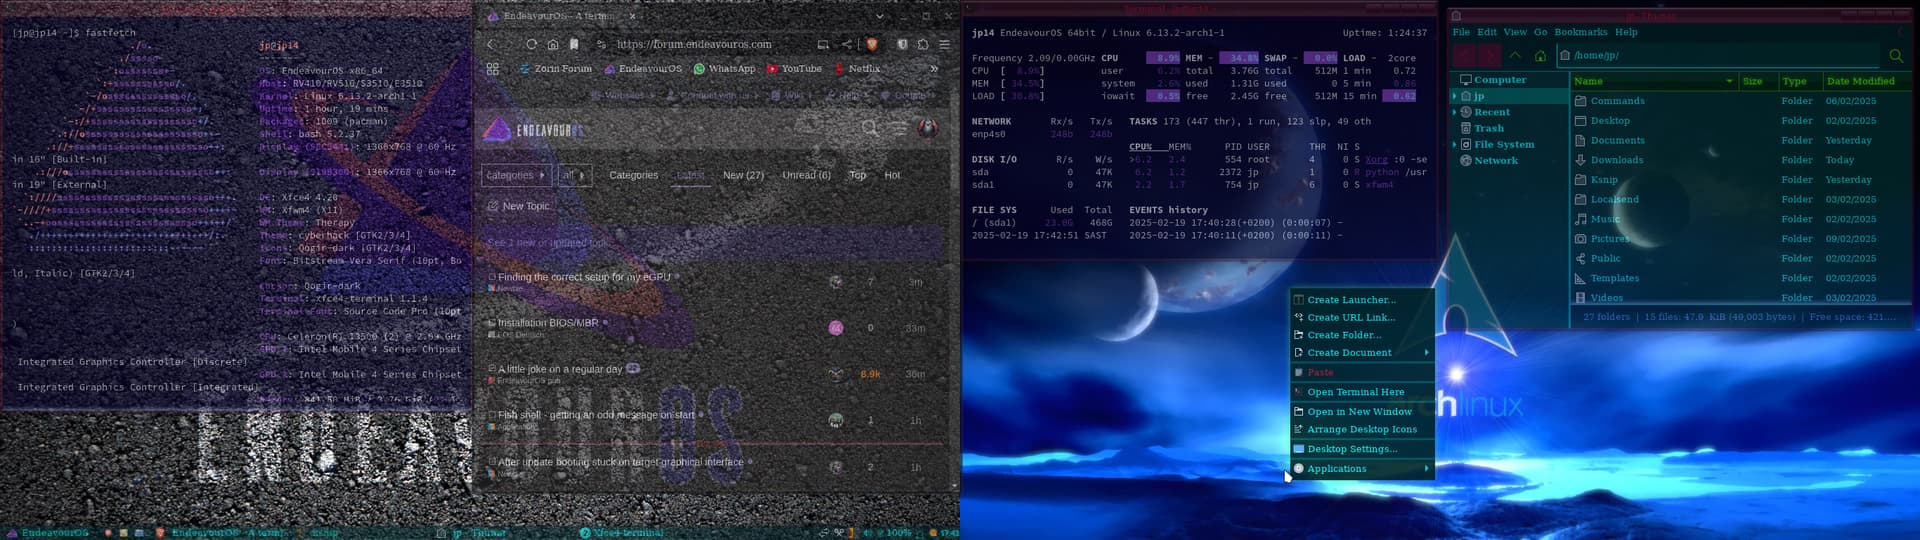Open the browser tab list chevron
Viewport: 1920px width, 540px height.
[x=879, y=16]
